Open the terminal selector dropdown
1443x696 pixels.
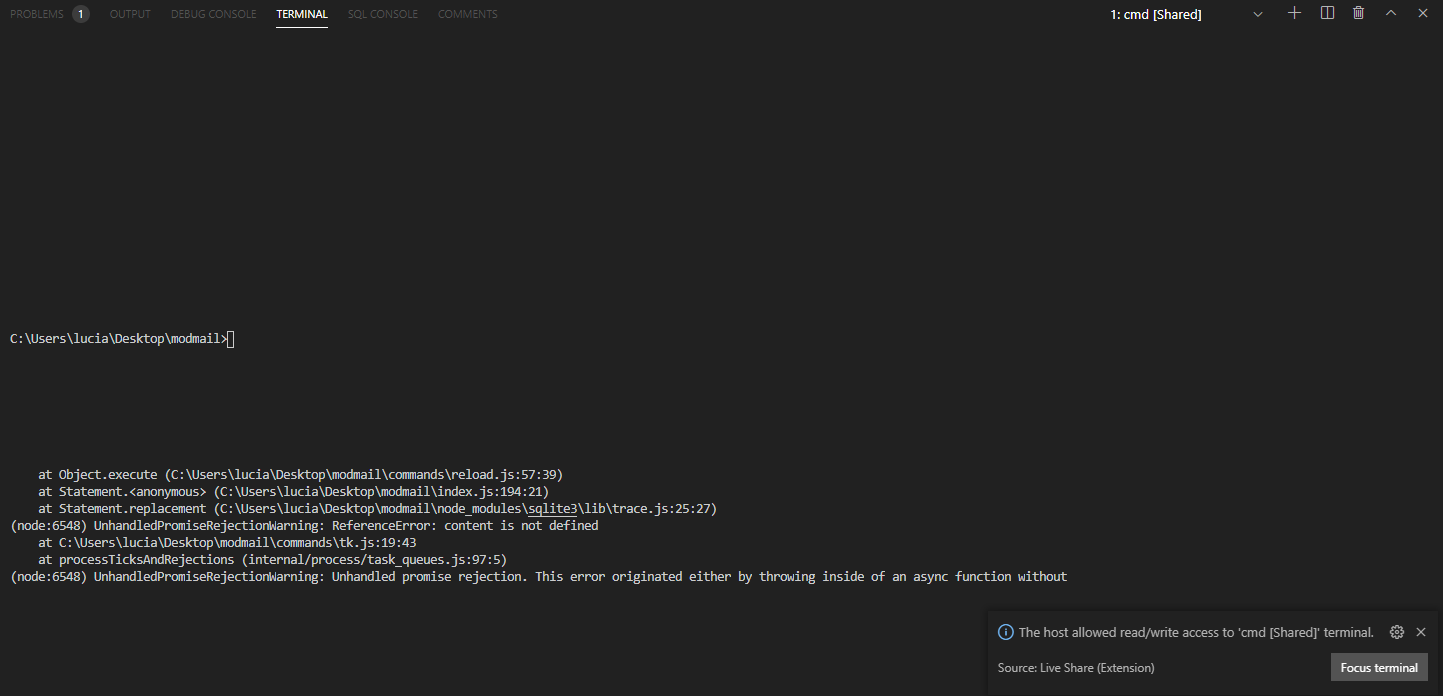(1257, 14)
